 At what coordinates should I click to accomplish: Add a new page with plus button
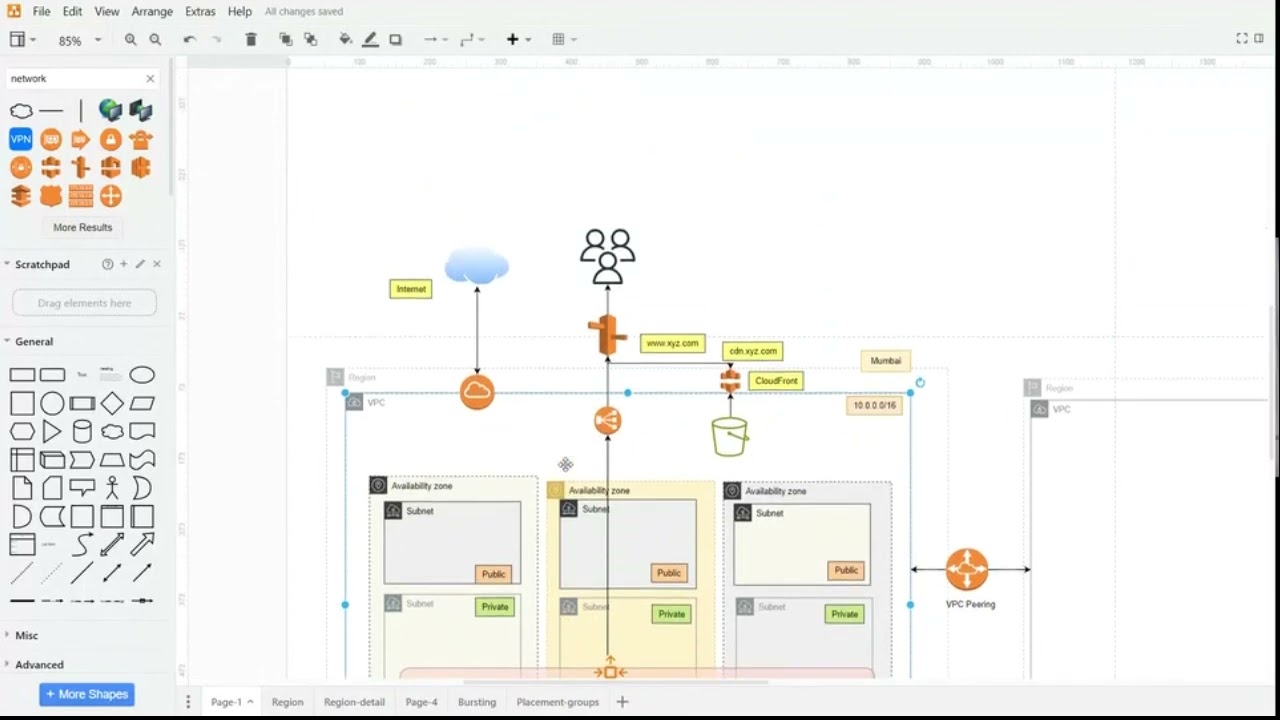[x=622, y=702]
